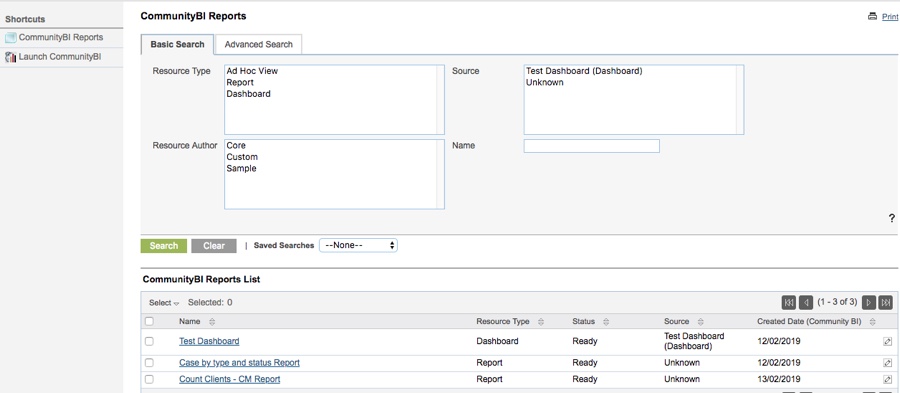The image size is (900, 393).
Task: Open the CommunityBI Reports shortcut icon
Action: pos(10,38)
